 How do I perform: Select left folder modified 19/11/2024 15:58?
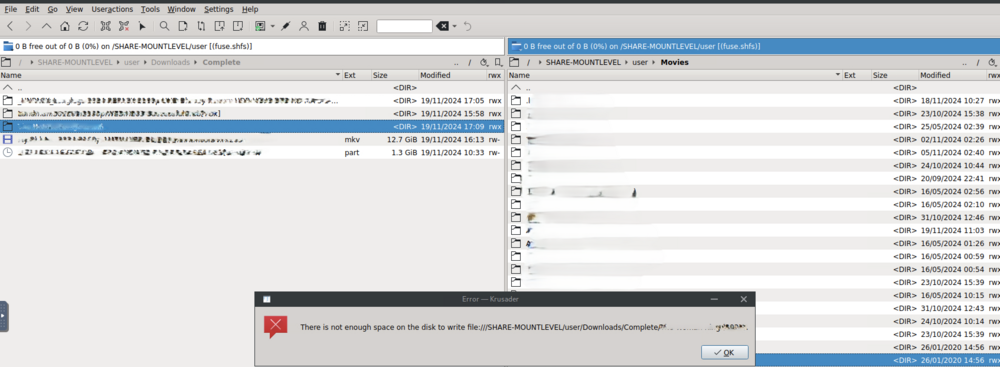click(252, 114)
